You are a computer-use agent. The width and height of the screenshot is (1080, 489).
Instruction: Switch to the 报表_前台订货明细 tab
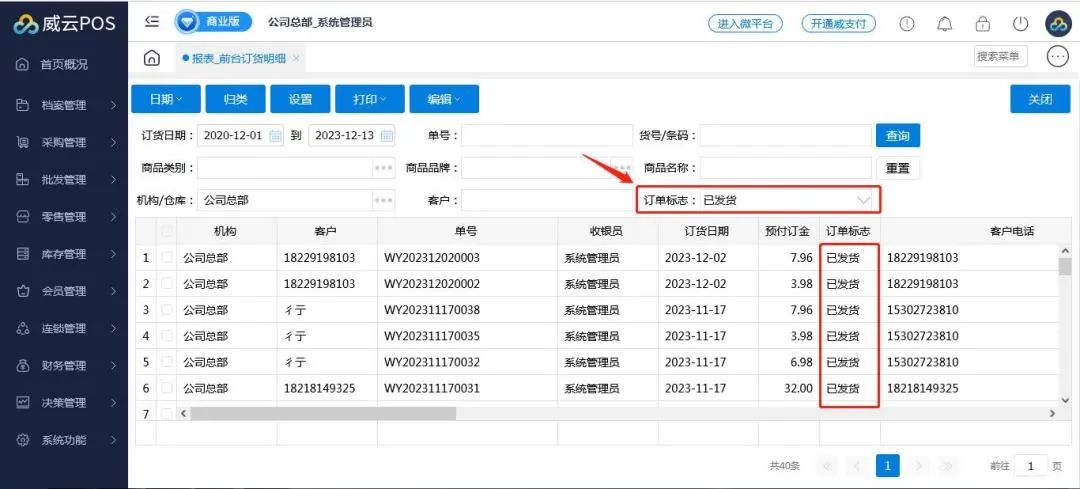237,58
